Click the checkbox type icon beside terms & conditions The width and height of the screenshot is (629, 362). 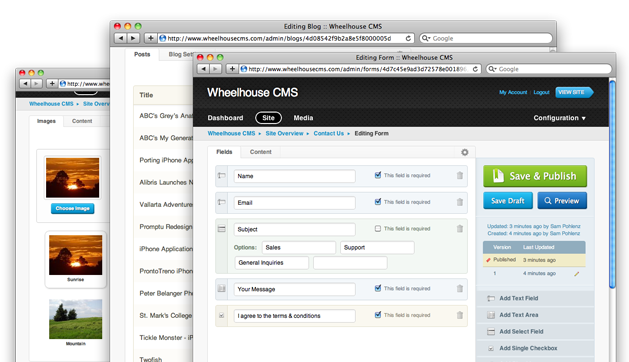pos(221,315)
